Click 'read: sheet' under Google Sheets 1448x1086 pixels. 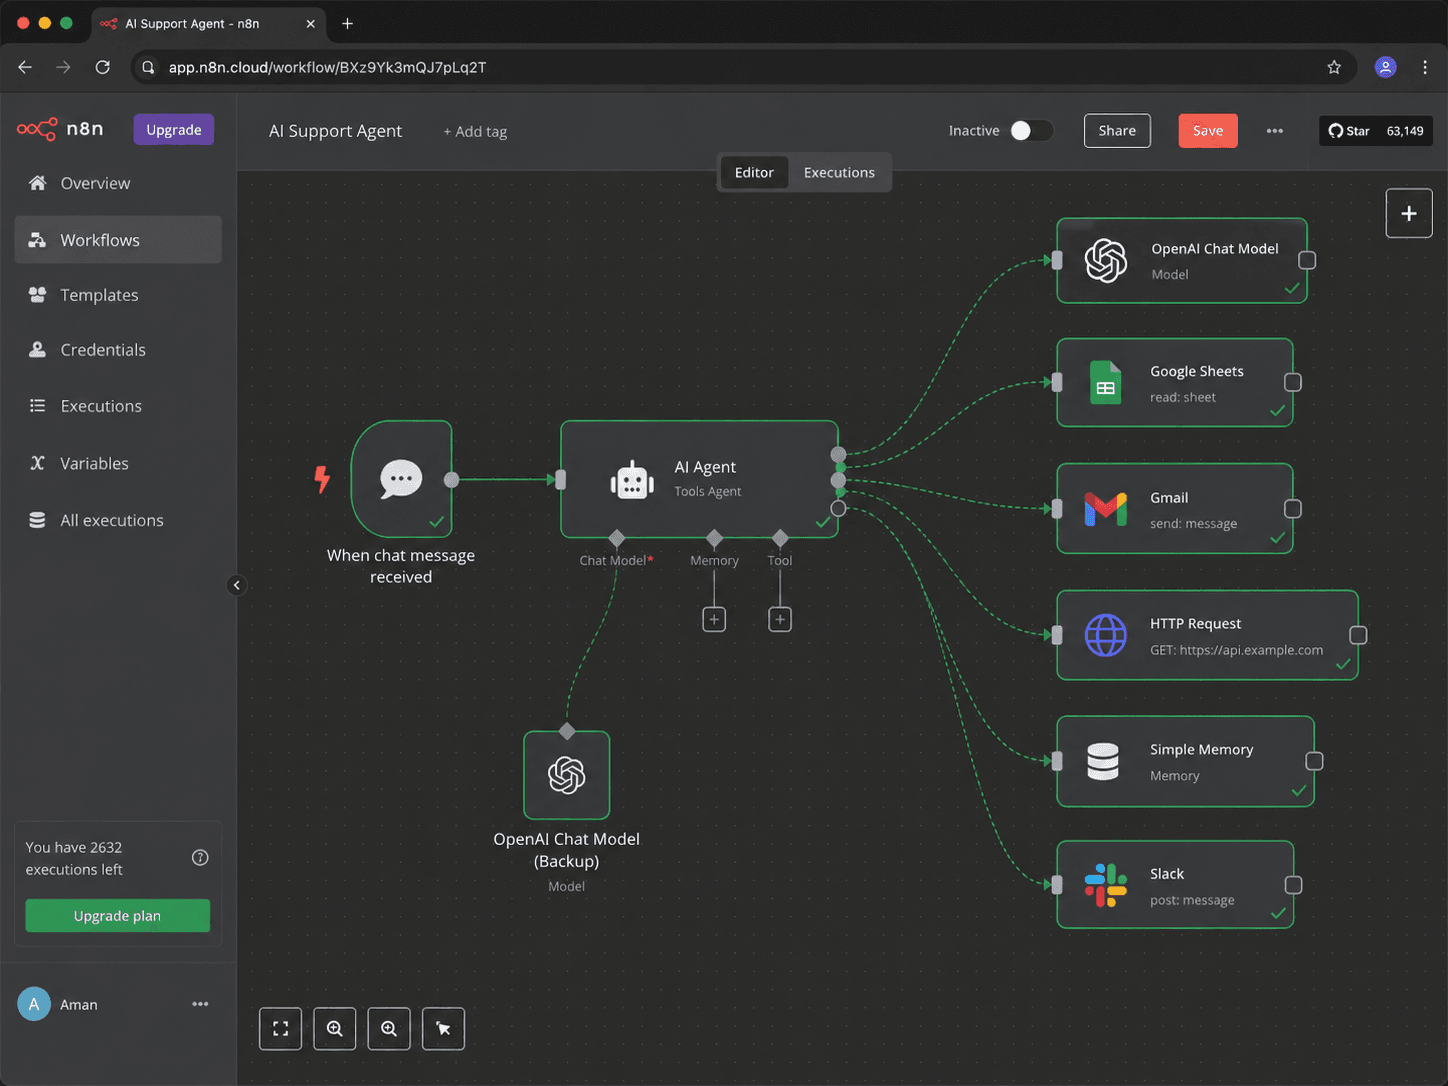(1183, 397)
